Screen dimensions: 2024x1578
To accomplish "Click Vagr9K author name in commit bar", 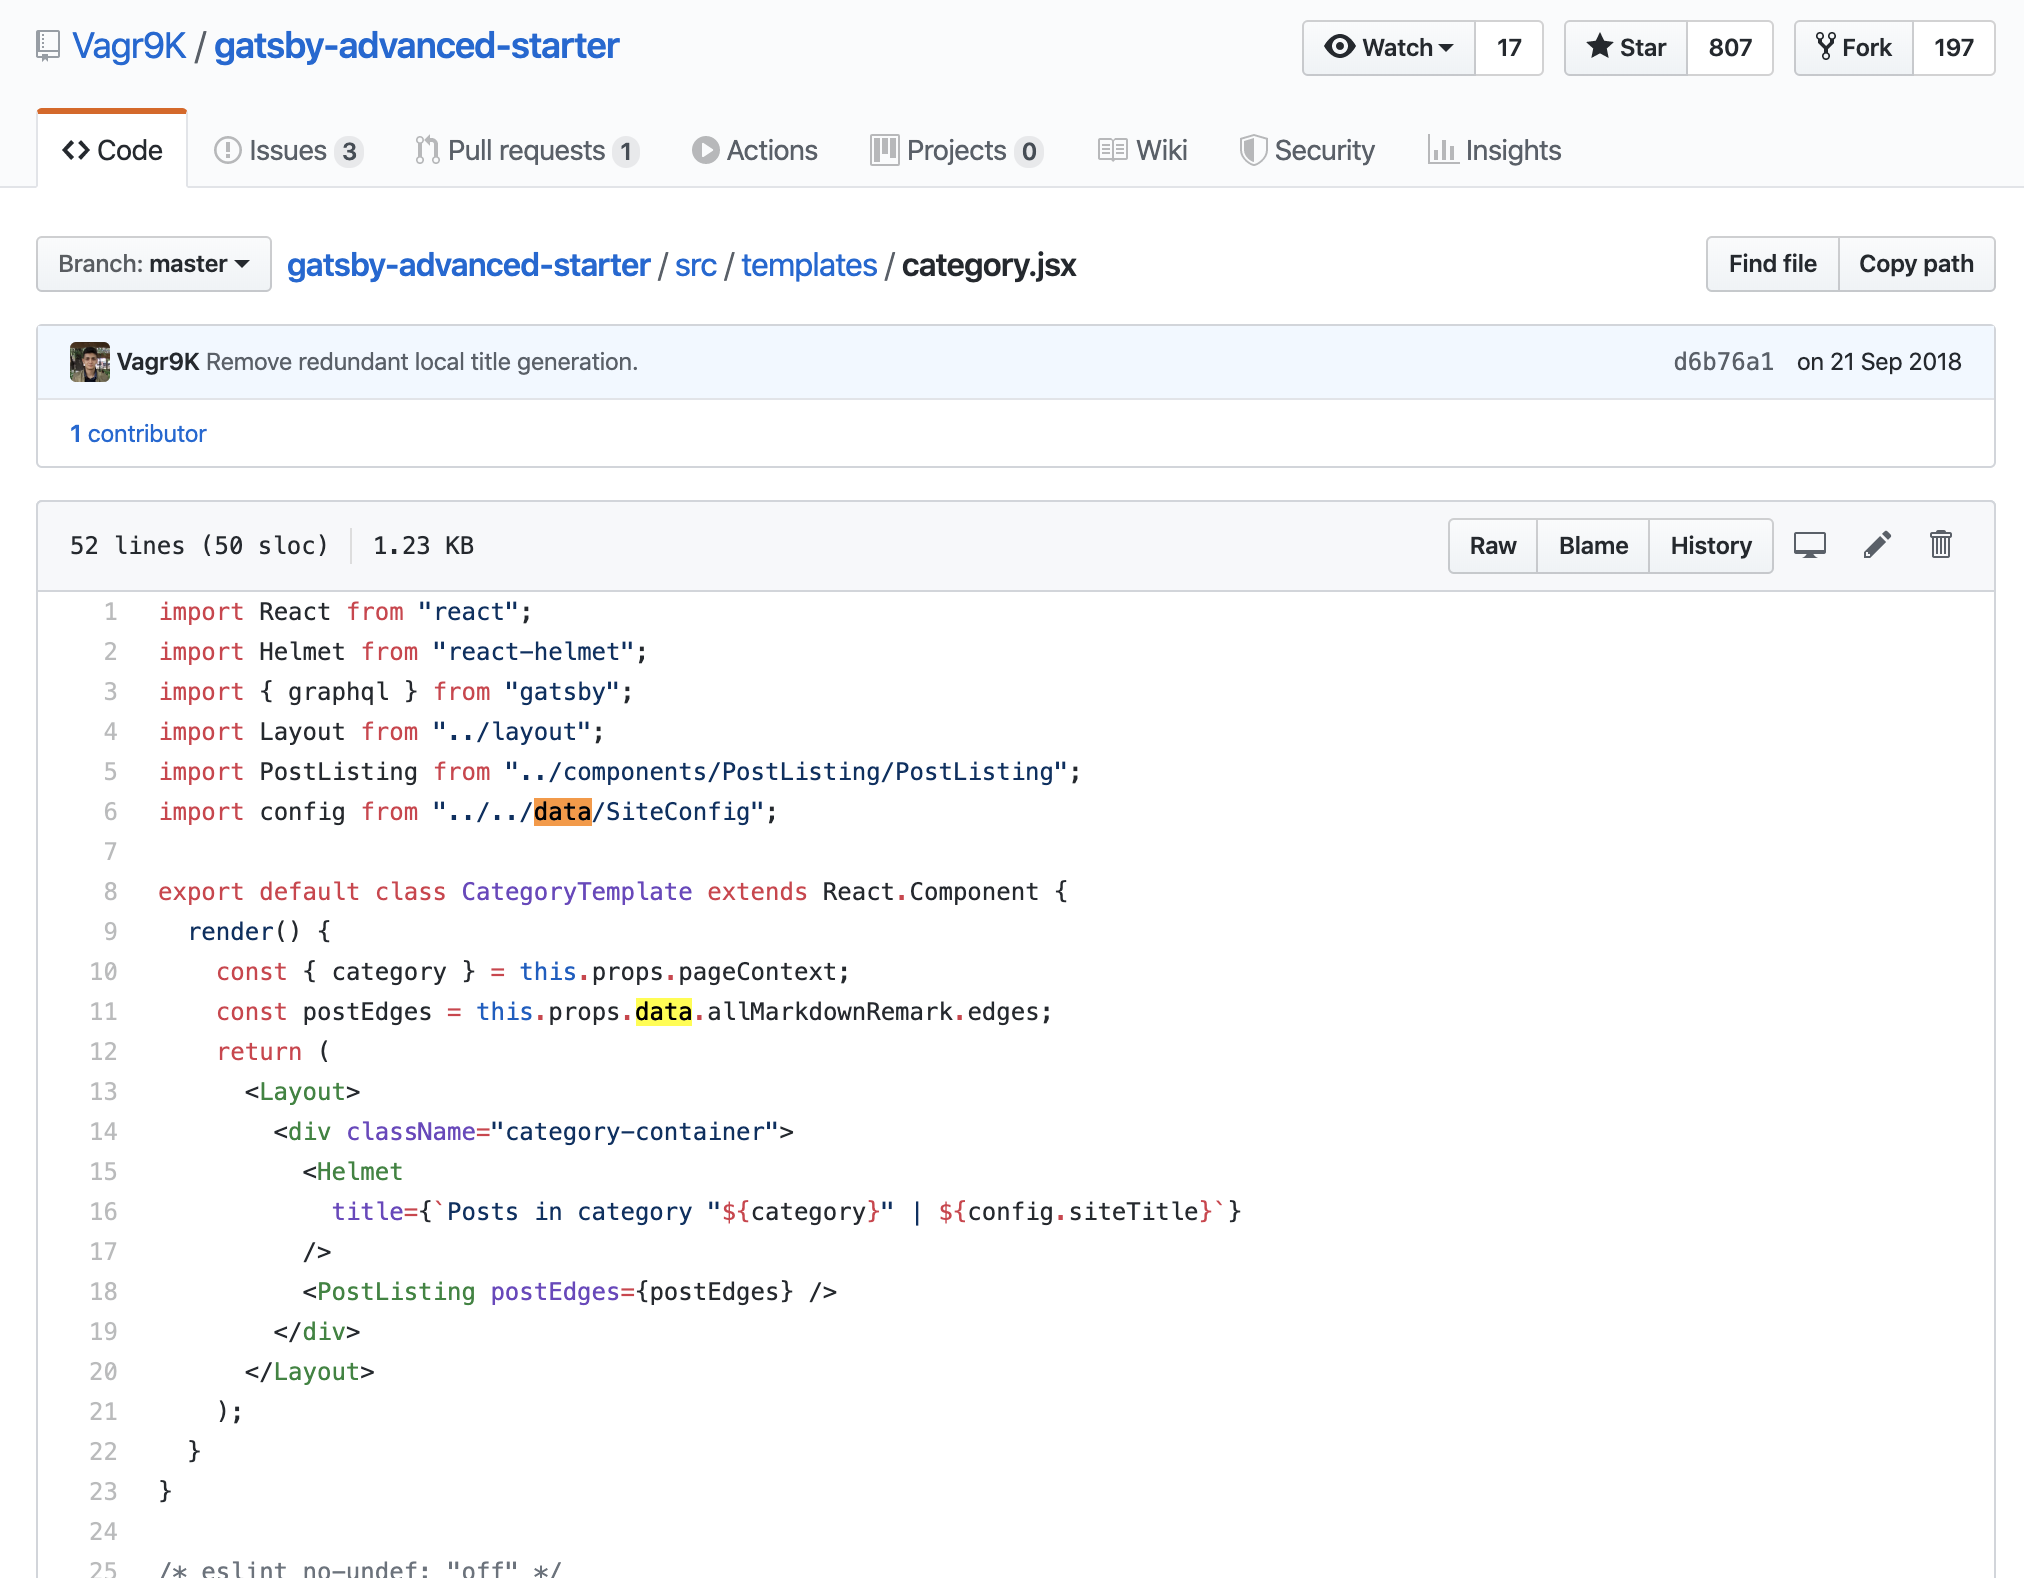I will [158, 362].
